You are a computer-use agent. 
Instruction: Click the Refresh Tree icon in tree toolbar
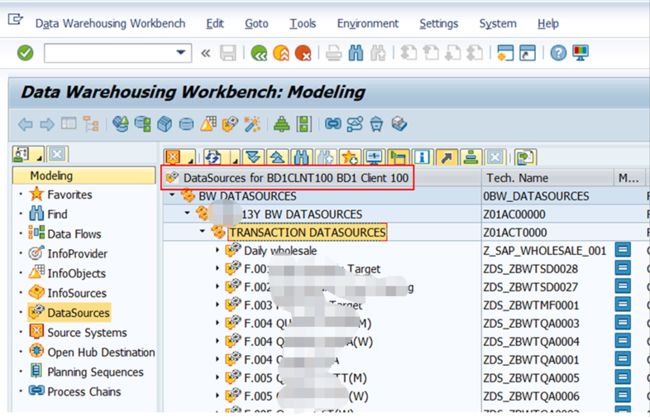tap(213, 157)
